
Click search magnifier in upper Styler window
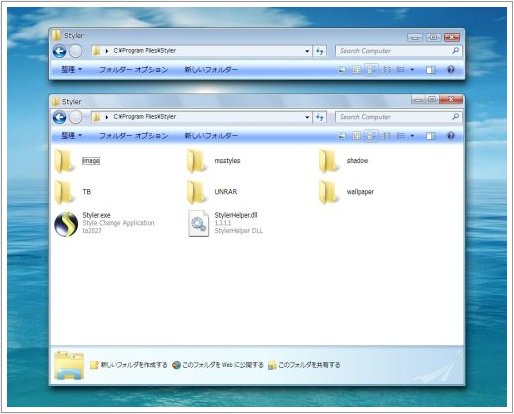455,51
